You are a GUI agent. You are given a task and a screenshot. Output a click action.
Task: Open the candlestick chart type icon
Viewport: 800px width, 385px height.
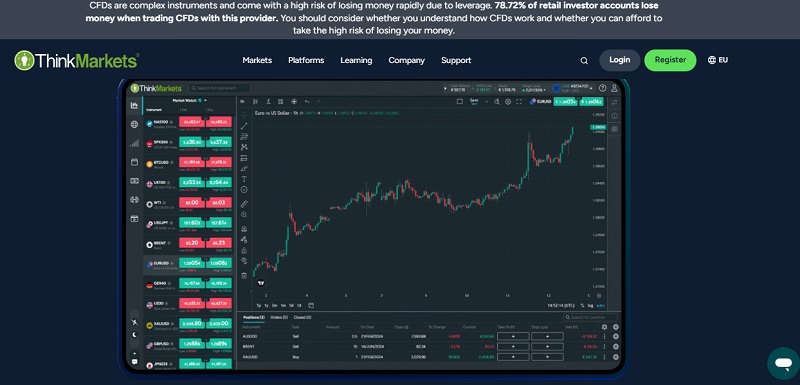pos(256,101)
